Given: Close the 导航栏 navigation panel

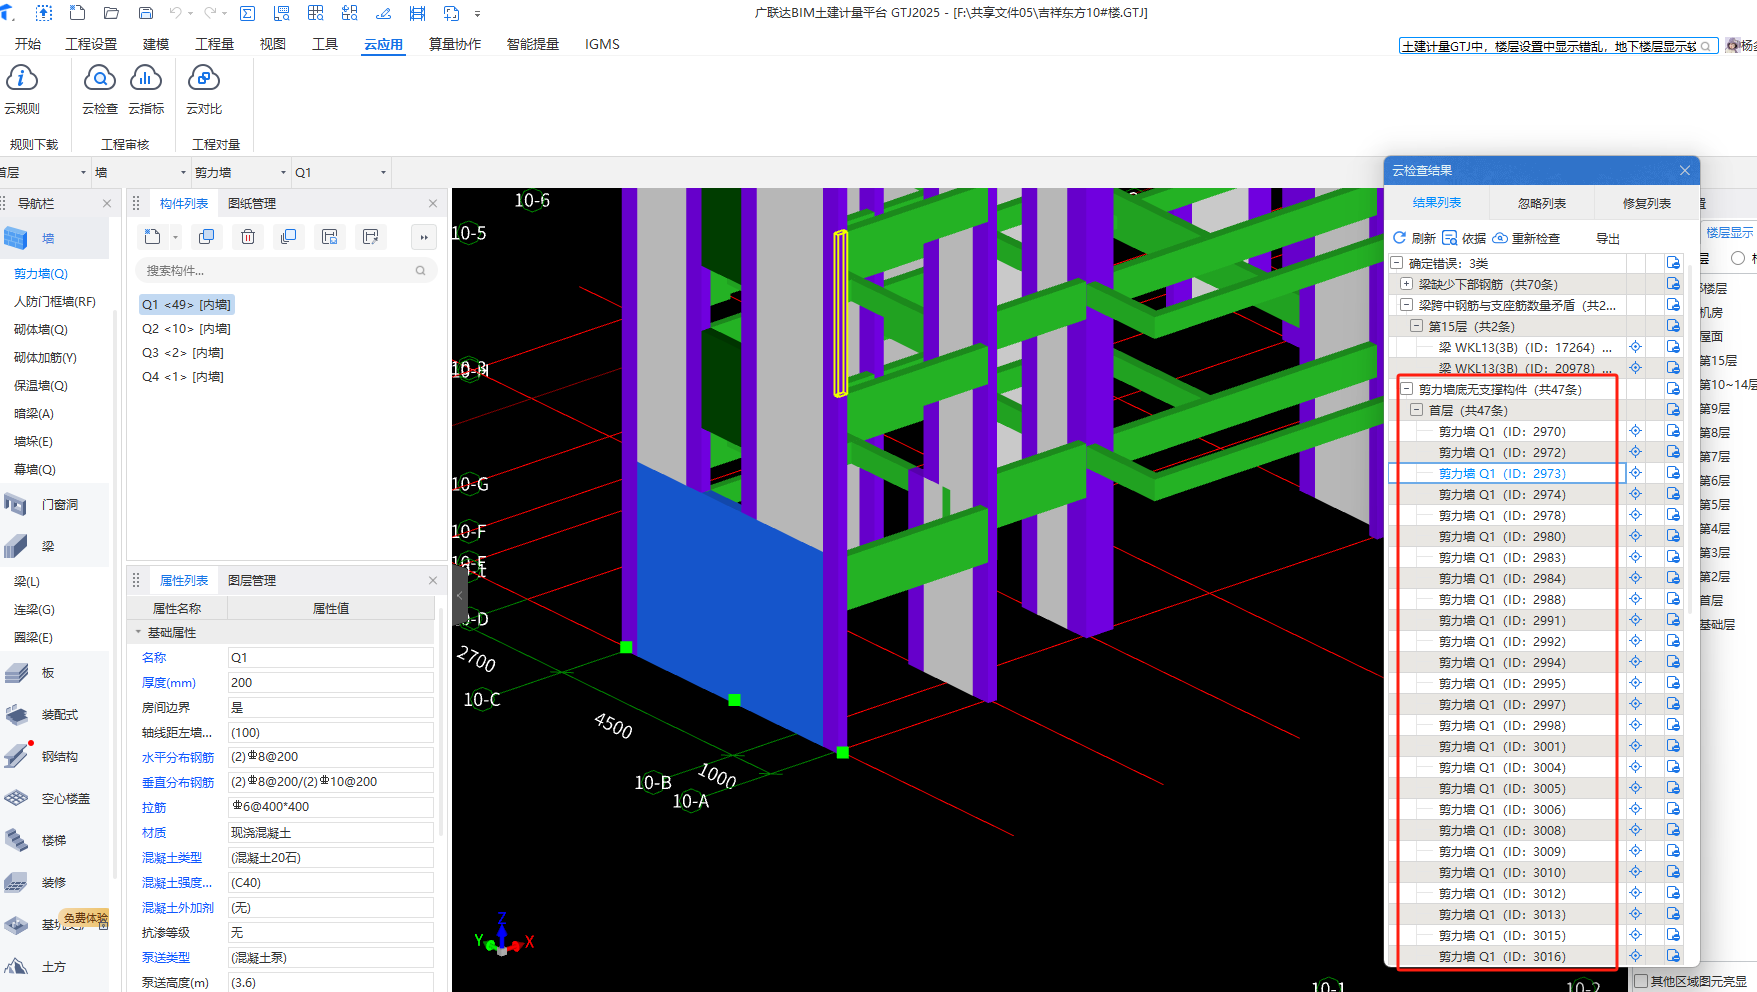Looking at the screenshot, I should pyautogui.click(x=107, y=203).
